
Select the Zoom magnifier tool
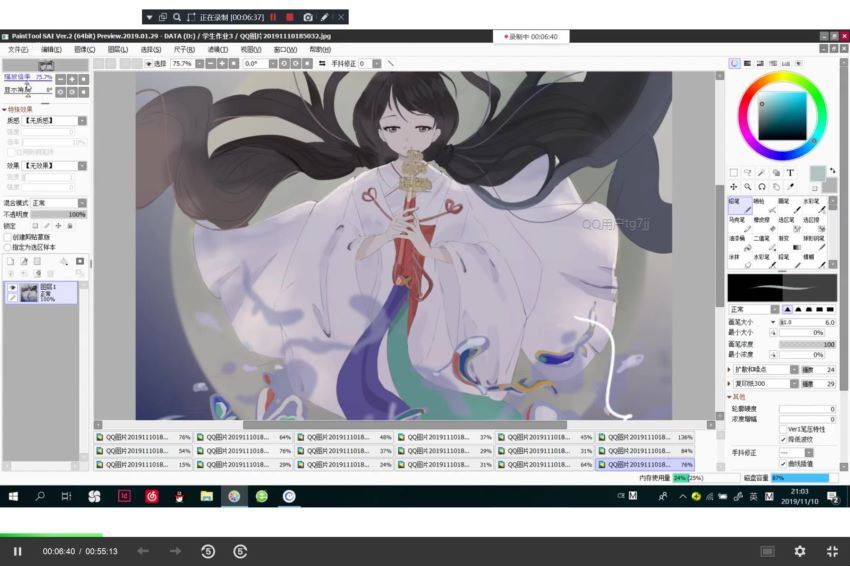point(748,186)
